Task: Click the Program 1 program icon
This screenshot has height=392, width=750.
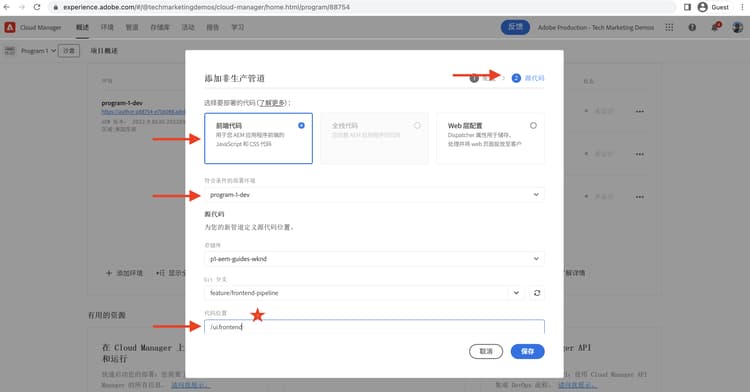Action: click(x=10, y=51)
